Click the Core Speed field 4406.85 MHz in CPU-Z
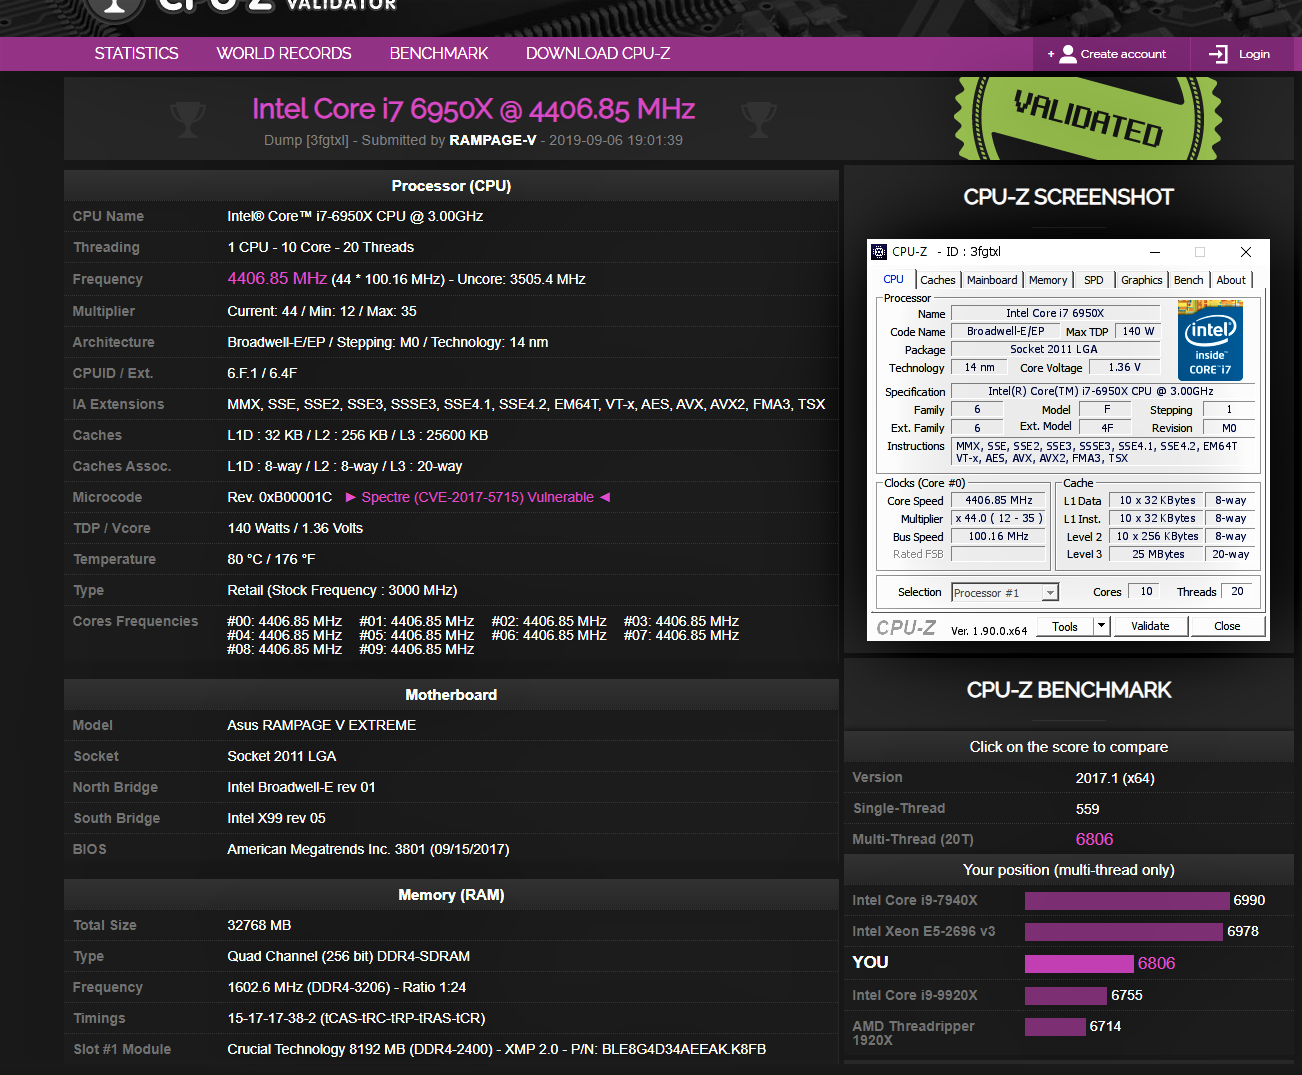The width and height of the screenshot is (1302, 1075). pos(999,501)
